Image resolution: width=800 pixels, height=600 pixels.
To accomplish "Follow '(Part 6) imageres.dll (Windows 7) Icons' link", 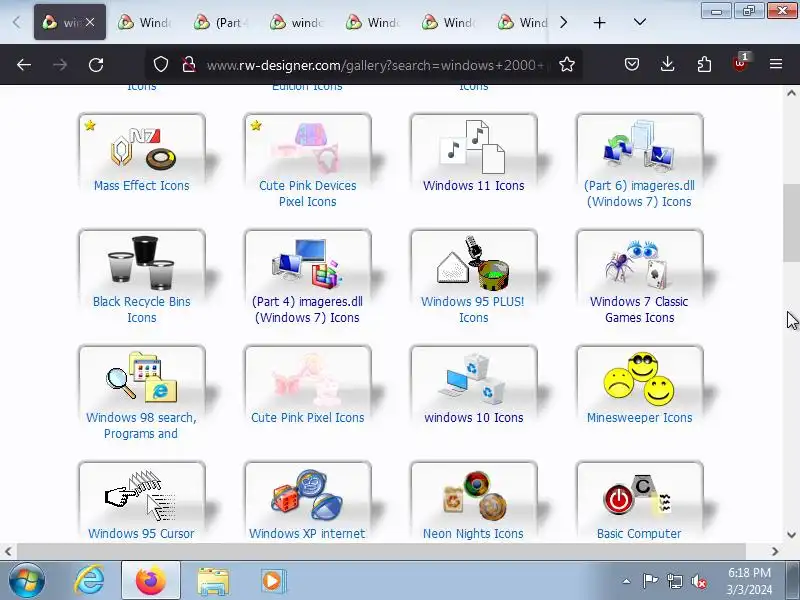I will (x=639, y=193).
